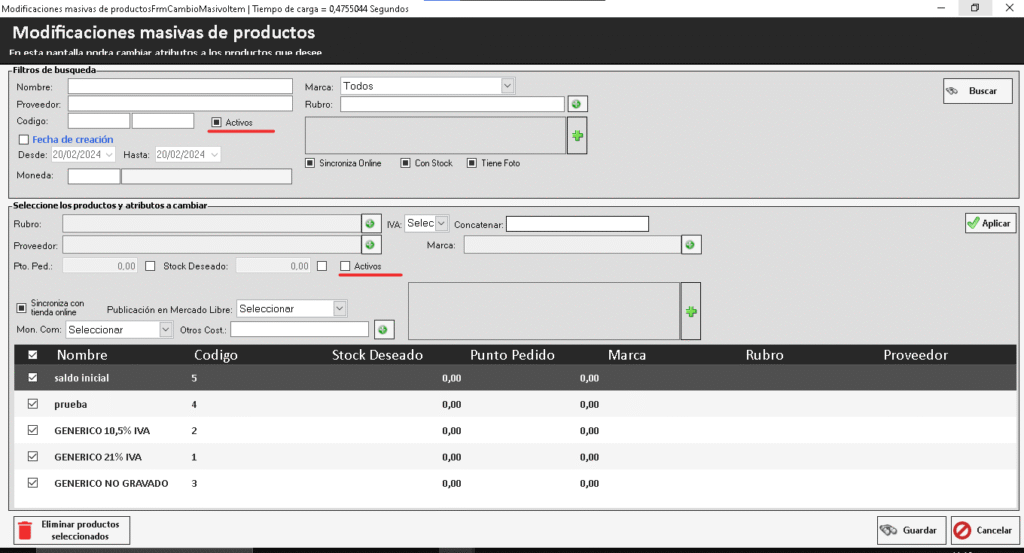The height and width of the screenshot is (553, 1024).
Task: Click Nombre column header in product table
Action: pyautogui.click(x=82, y=355)
